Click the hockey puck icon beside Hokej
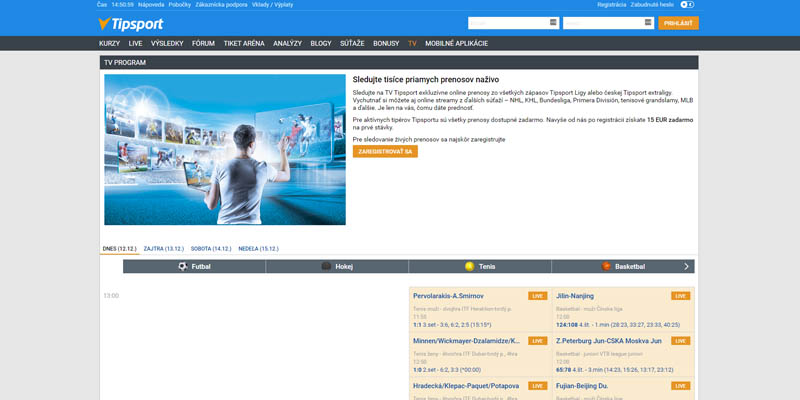This screenshot has height=400, width=800. tap(326, 266)
